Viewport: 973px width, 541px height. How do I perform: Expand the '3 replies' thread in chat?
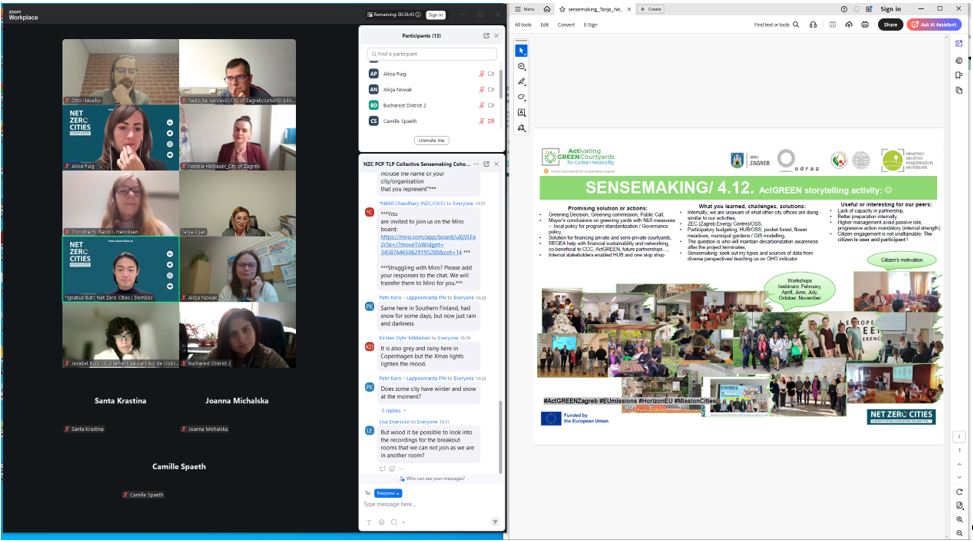[x=391, y=411]
